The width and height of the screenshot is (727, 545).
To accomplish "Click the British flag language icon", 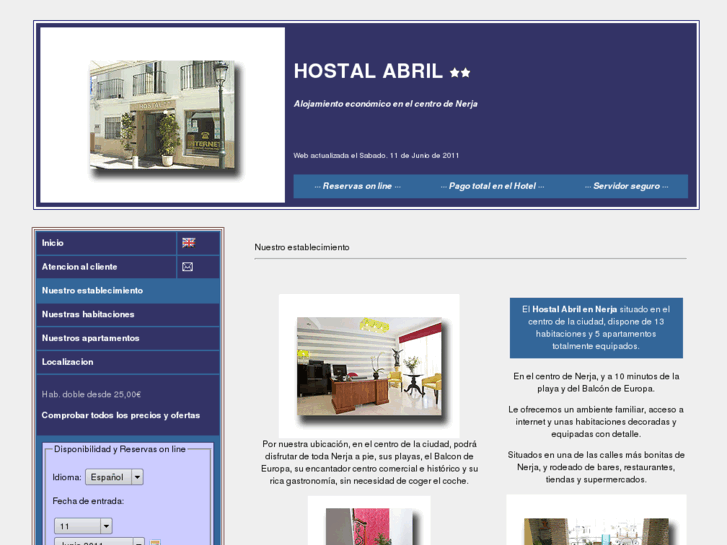I will click(x=189, y=243).
